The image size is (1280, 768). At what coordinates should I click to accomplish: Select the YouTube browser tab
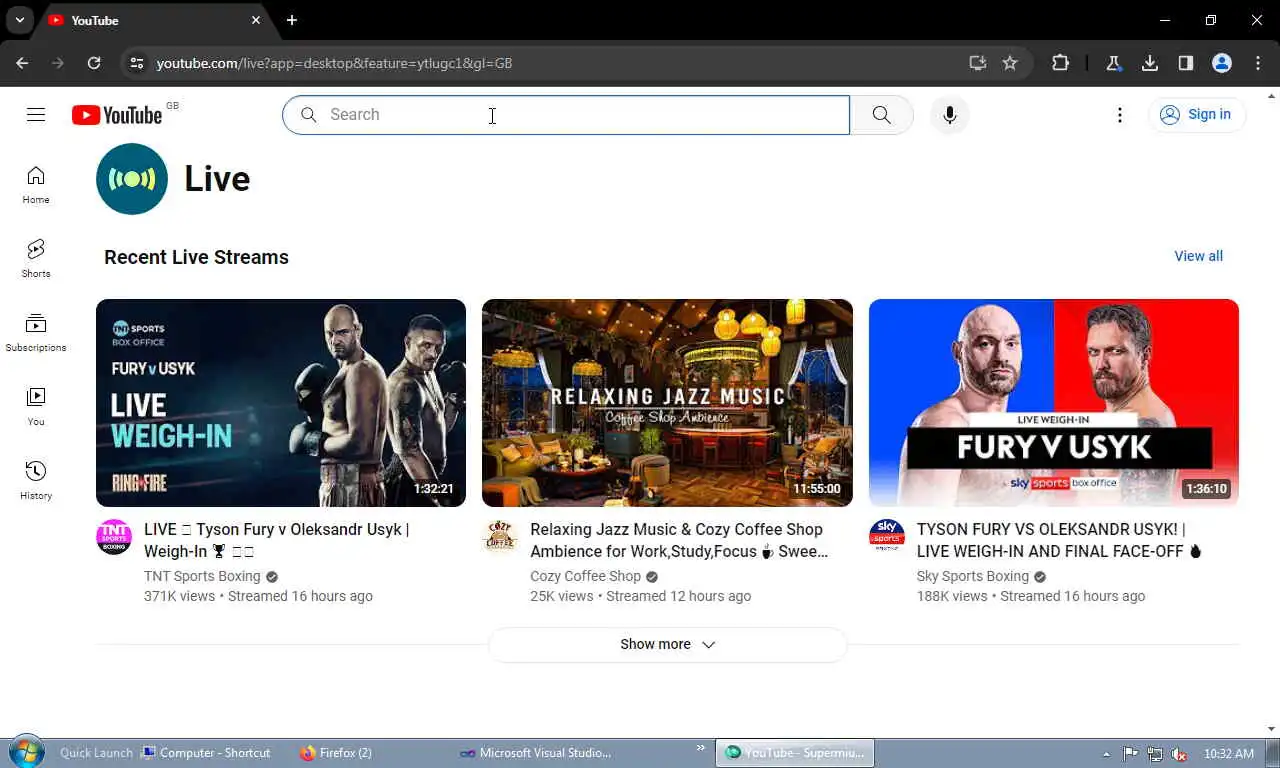coord(153,21)
